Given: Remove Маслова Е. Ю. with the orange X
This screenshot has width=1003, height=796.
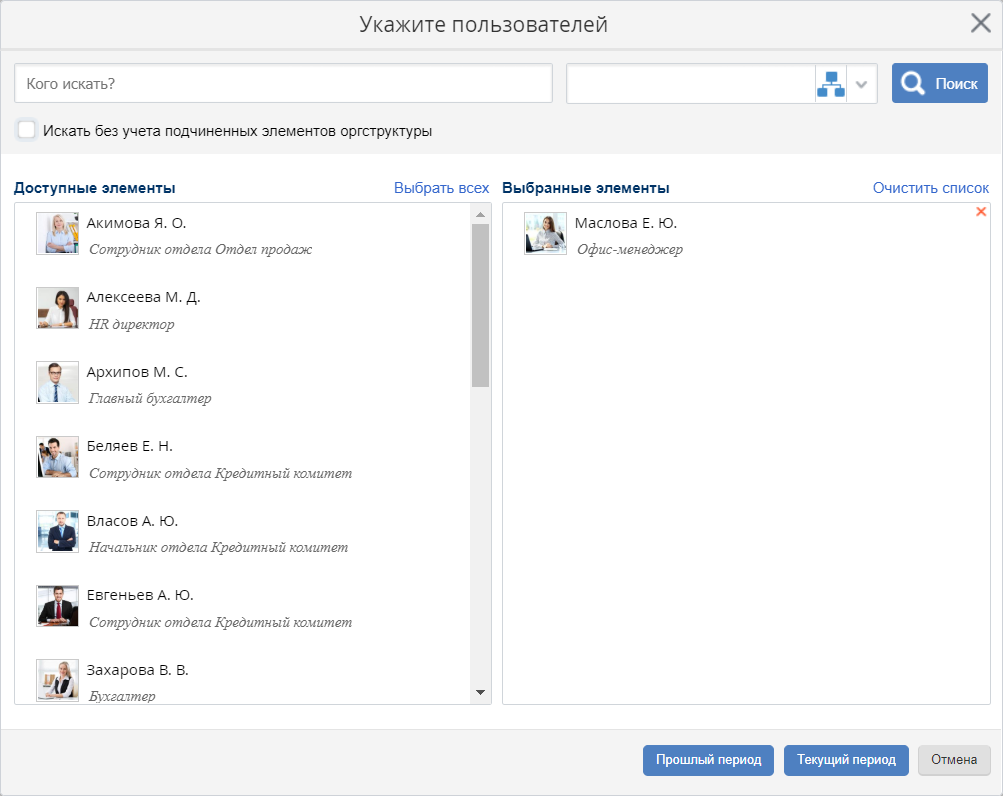Looking at the screenshot, I should [x=980, y=212].
